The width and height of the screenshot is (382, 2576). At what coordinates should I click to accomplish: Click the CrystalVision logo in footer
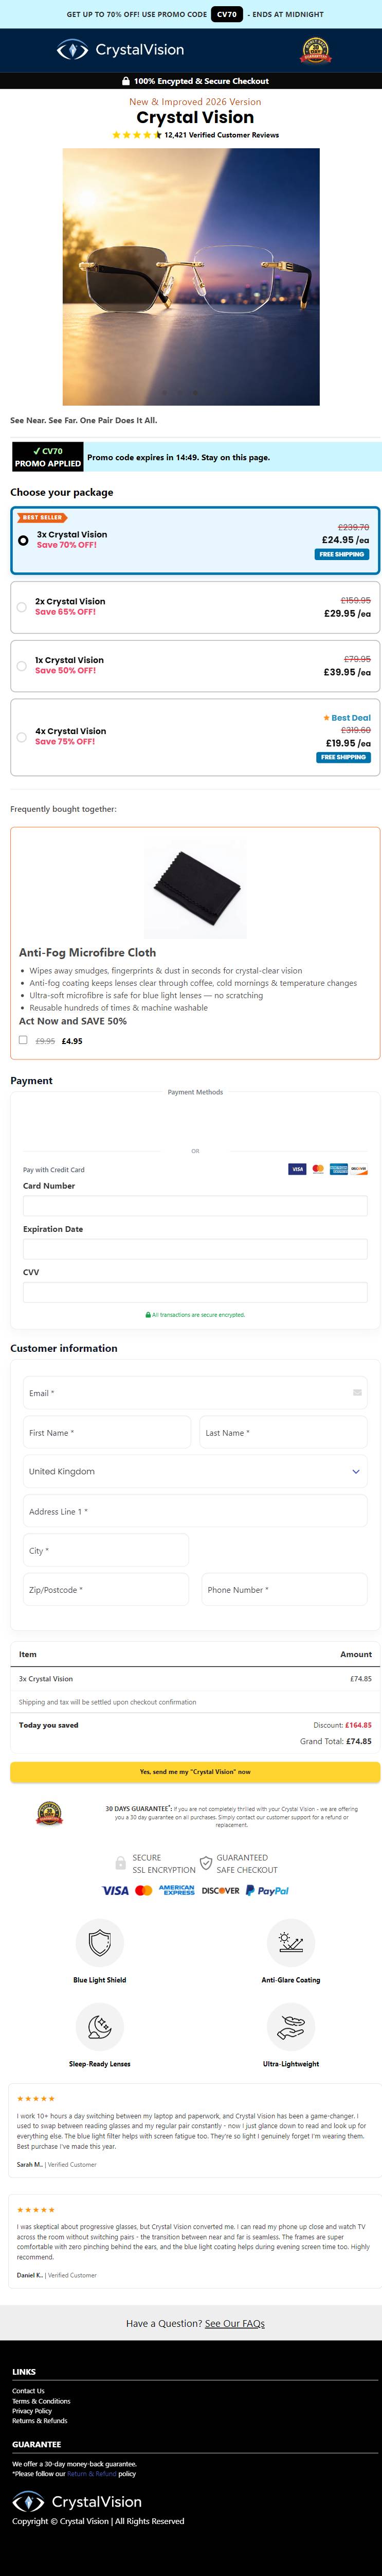tap(77, 2502)
